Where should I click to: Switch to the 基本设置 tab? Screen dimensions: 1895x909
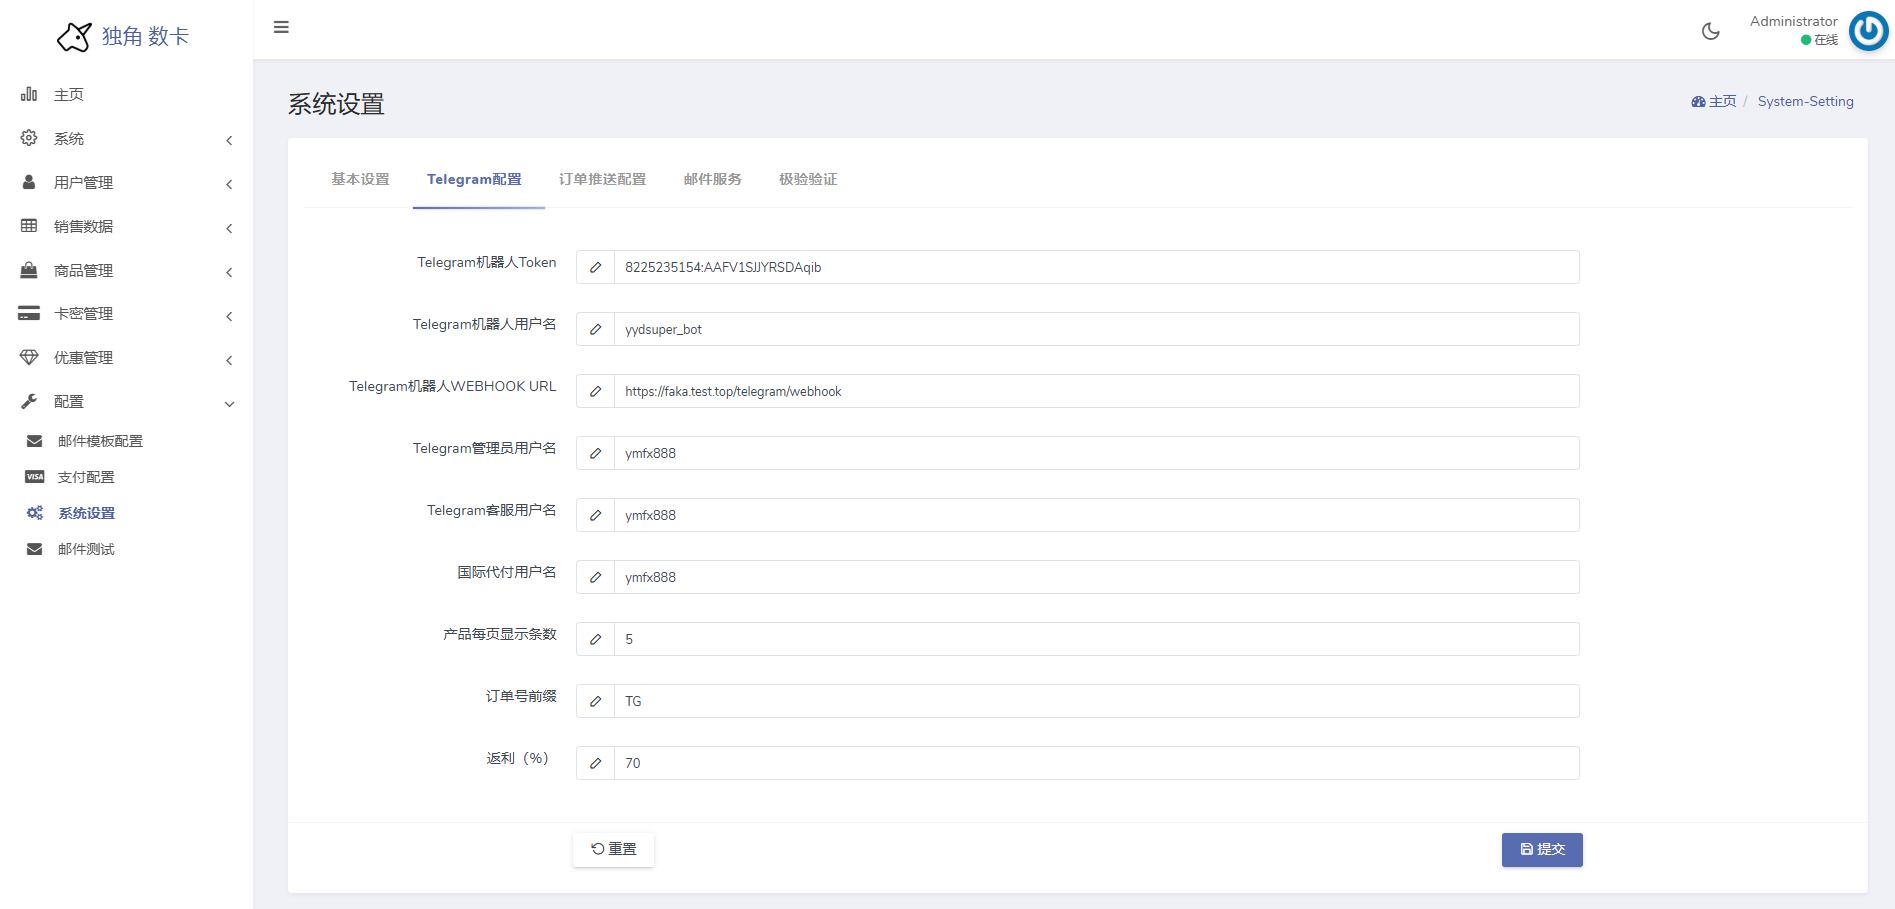(360, 179)
